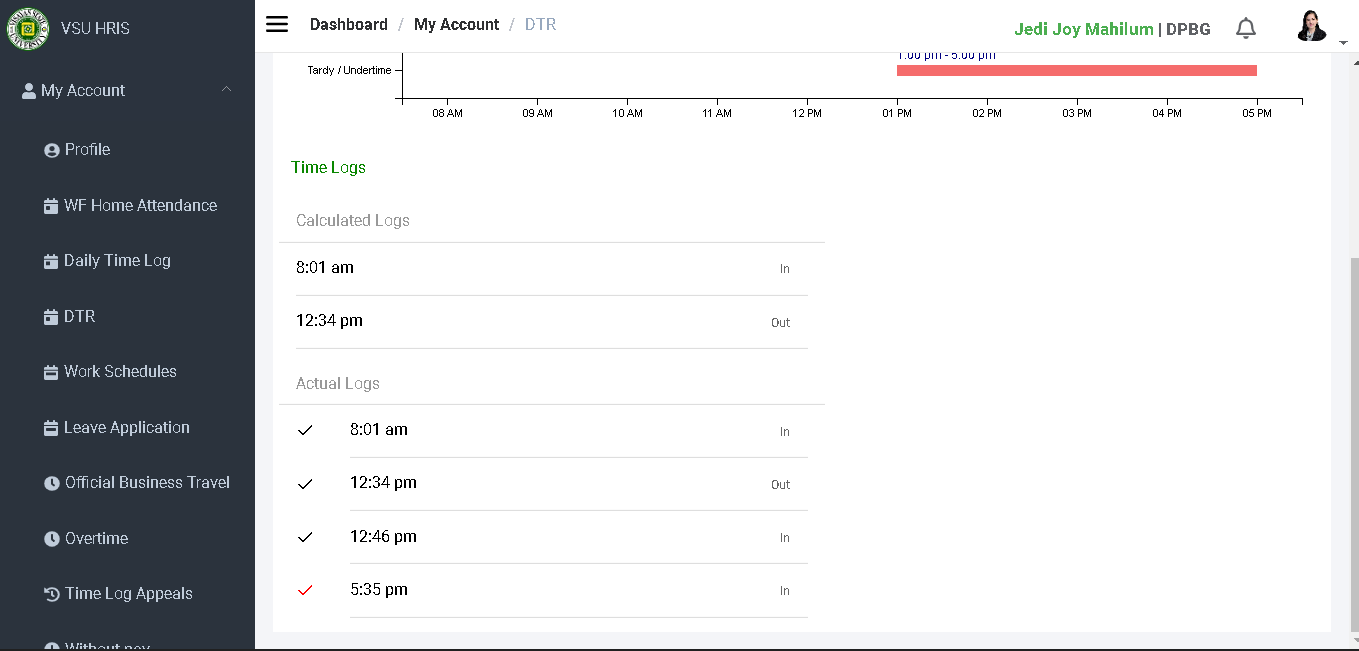1359x651 pixels.
Task: Click the red Tardy/Undertime bar
Action: [x=1076, y=70]
